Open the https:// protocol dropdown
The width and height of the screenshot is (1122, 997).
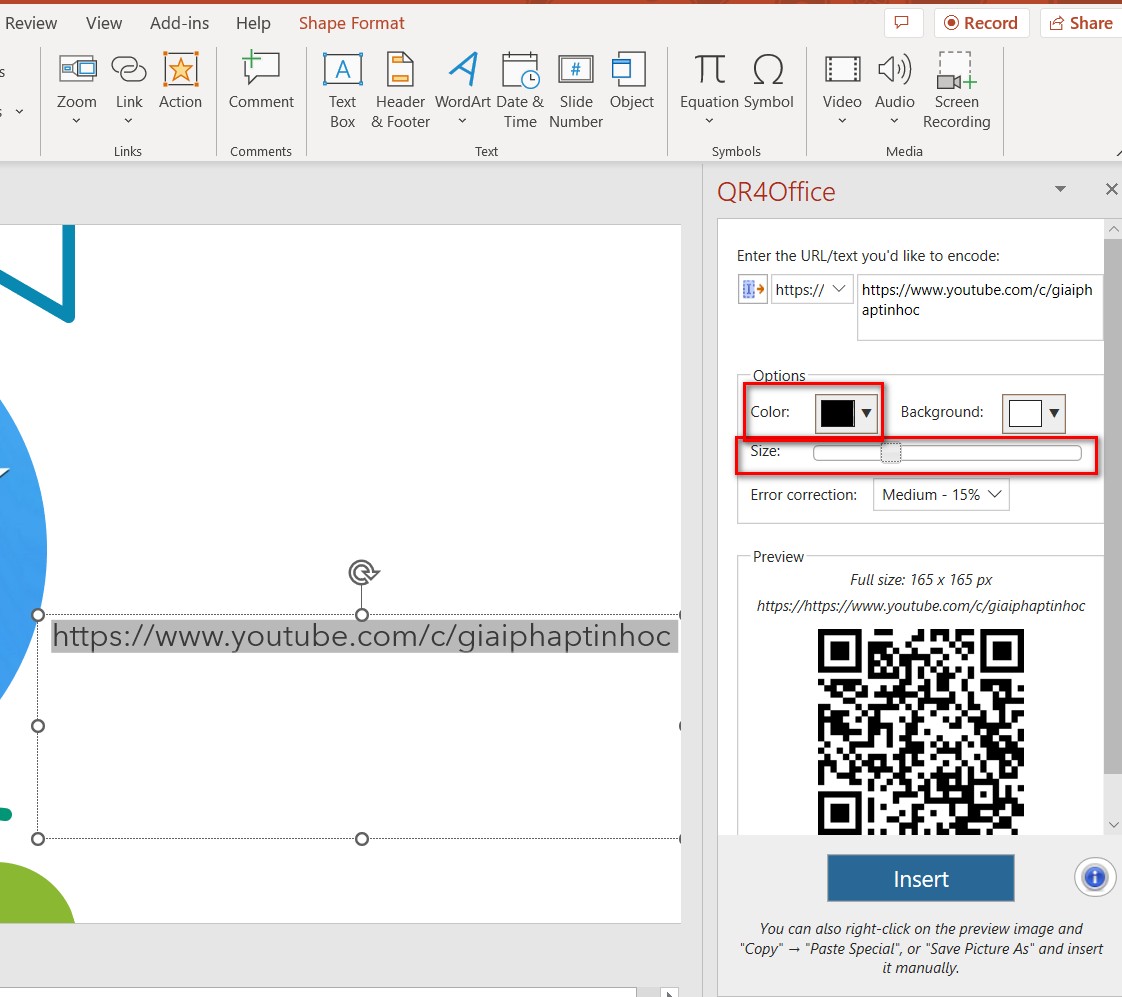[811, 289]
